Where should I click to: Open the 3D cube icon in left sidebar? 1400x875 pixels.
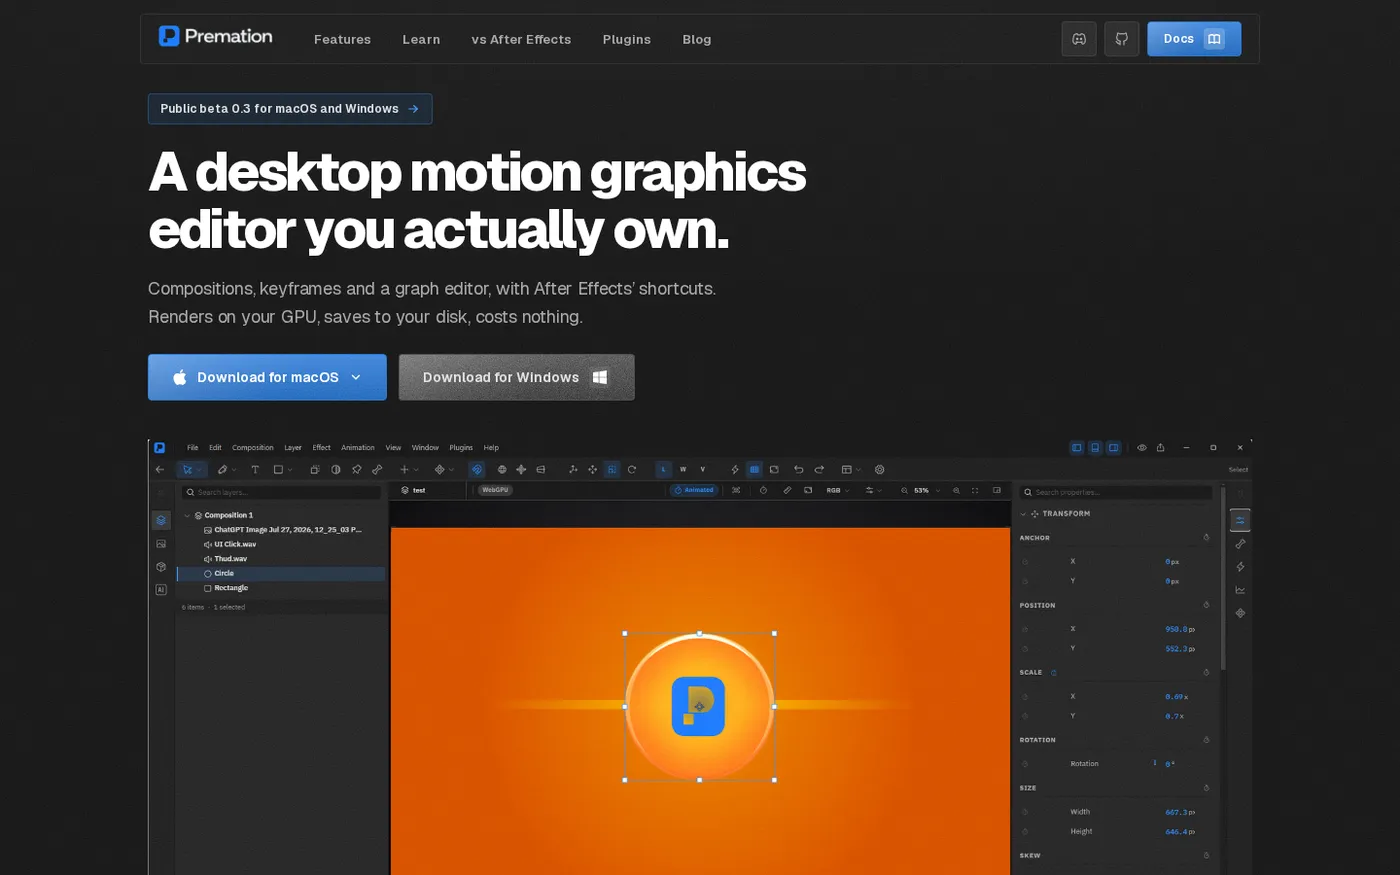[x=161, y=567]
